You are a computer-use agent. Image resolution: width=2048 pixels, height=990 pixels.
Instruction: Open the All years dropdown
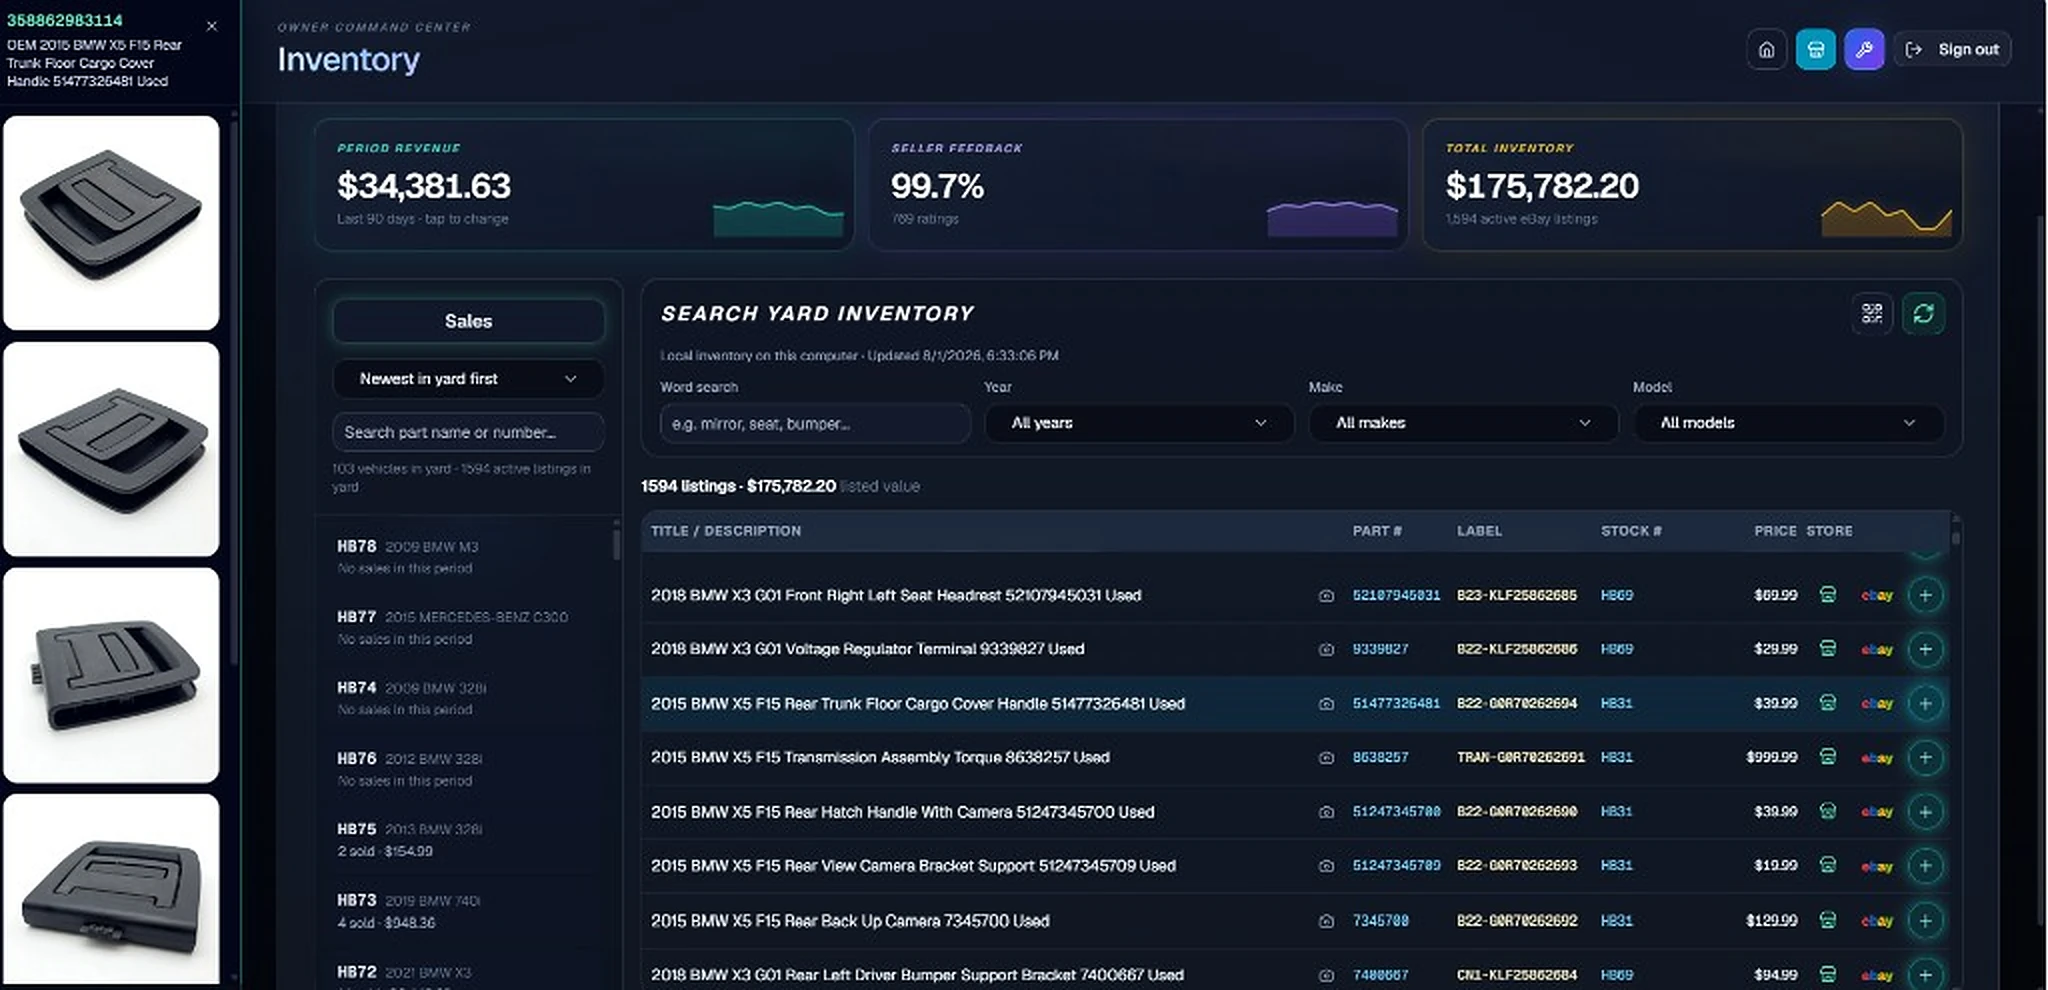1139,423
